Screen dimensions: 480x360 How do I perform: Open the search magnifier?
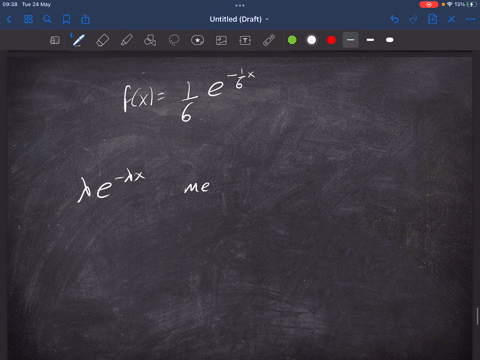[47, 19]
